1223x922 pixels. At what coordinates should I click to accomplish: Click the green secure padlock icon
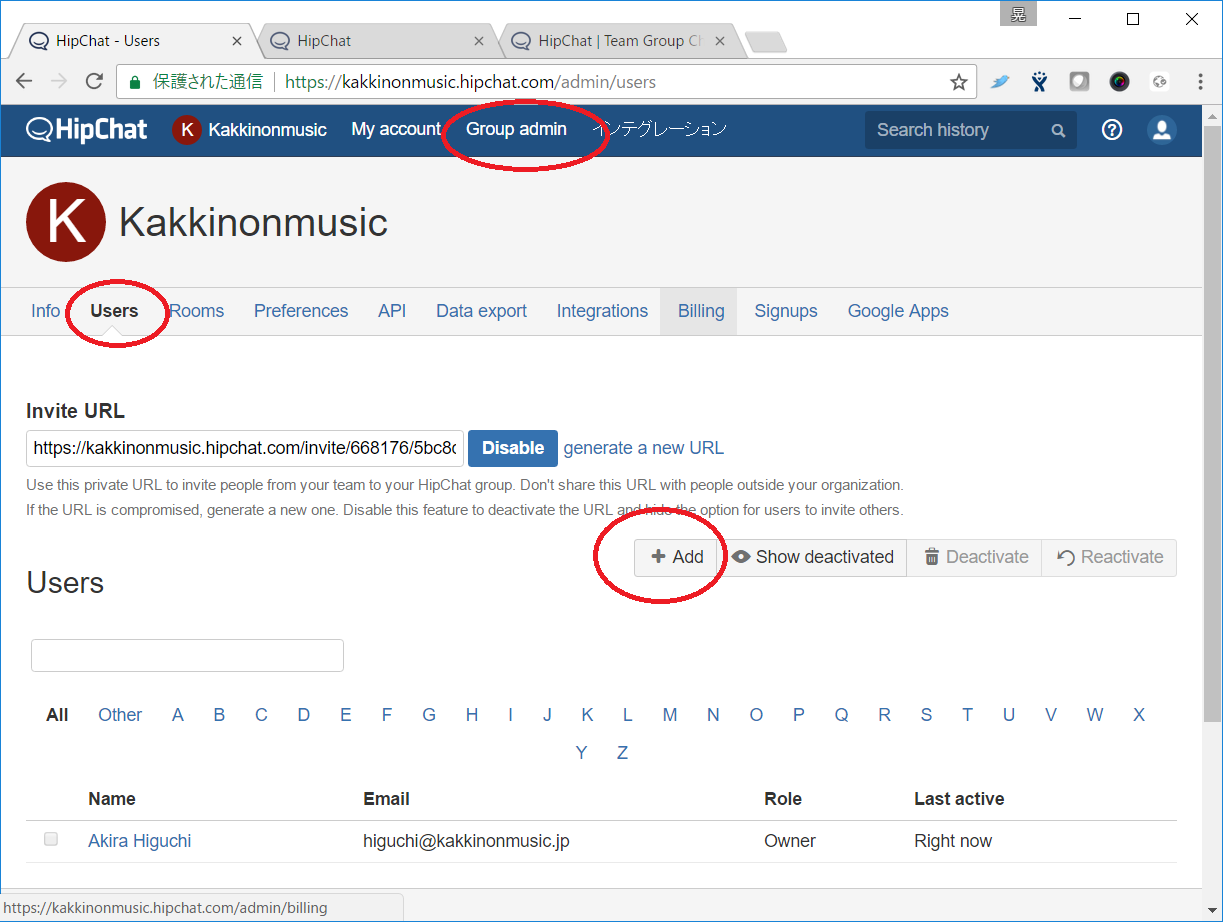(135, 82)
